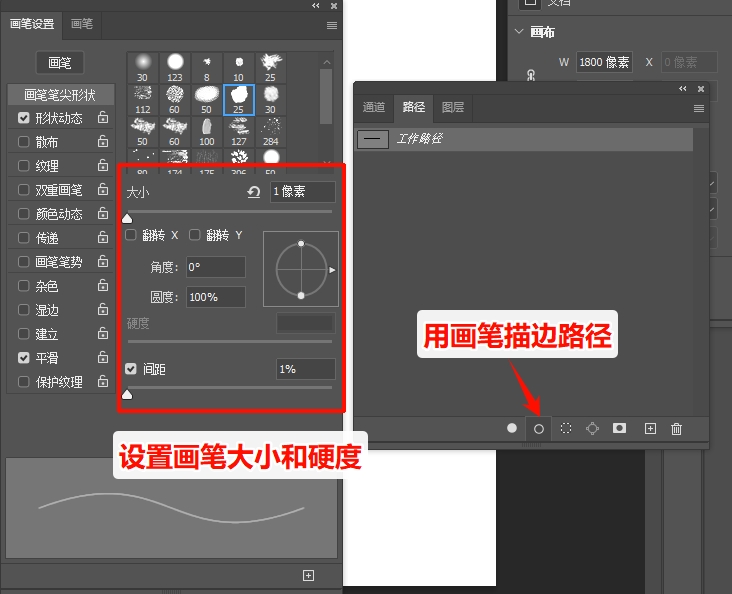Screen dimensions: 732x594
Task: Select soft round brush preset 30
Action: coord(143,67)
